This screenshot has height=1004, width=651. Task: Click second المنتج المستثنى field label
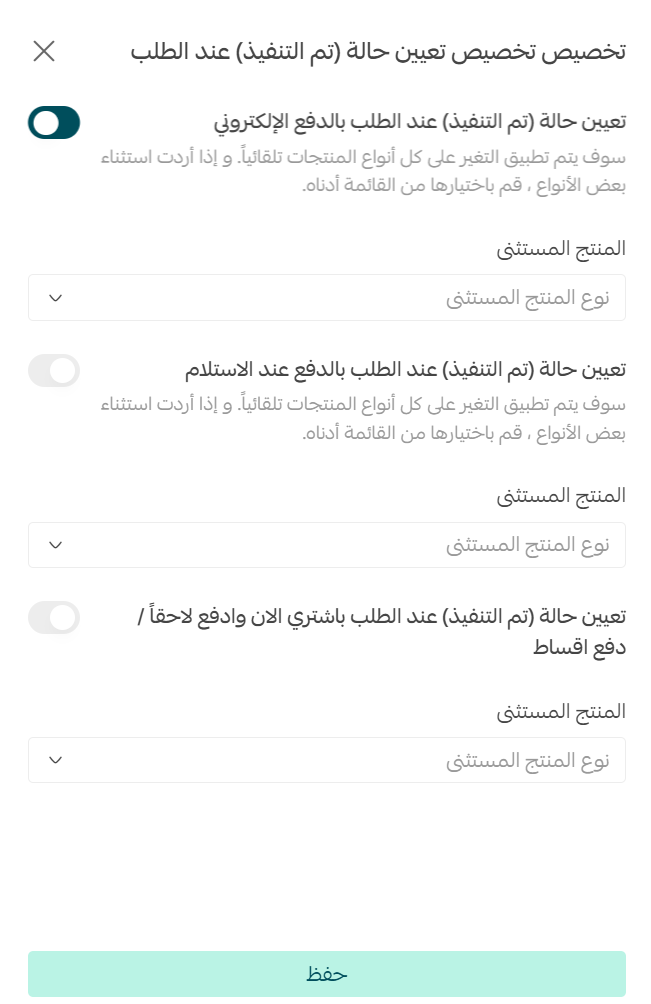(561, 496)
